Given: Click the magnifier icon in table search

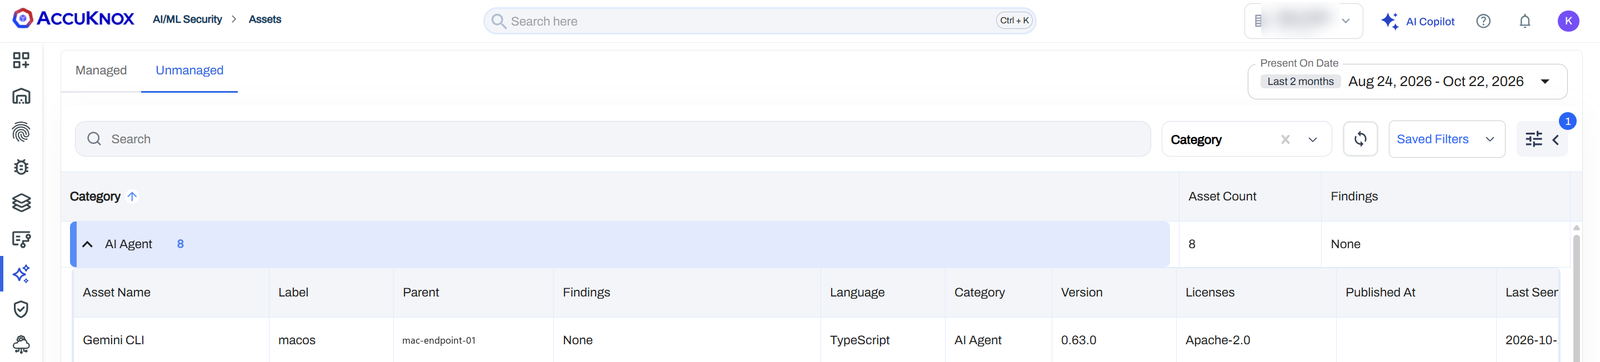Looking at the screenshot, I should [x=94, y=139].
